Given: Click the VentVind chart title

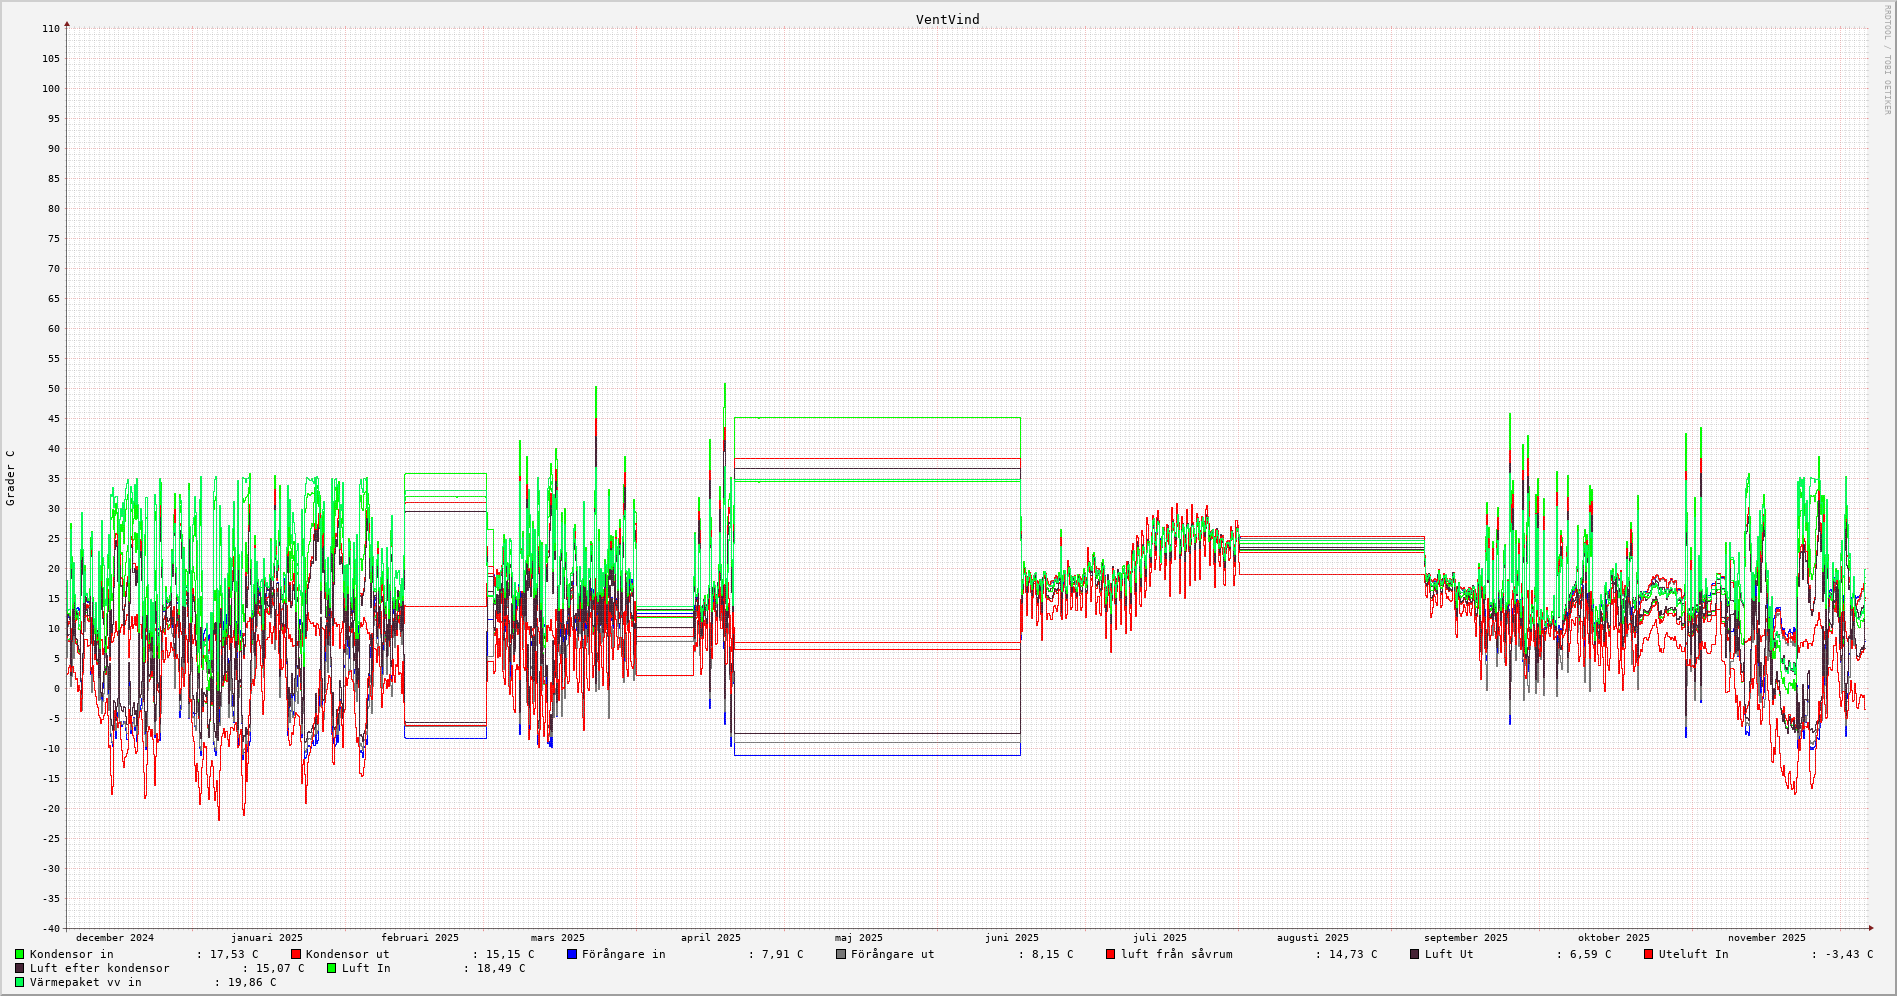Looking at the screenshot, I should coord(947,20).
